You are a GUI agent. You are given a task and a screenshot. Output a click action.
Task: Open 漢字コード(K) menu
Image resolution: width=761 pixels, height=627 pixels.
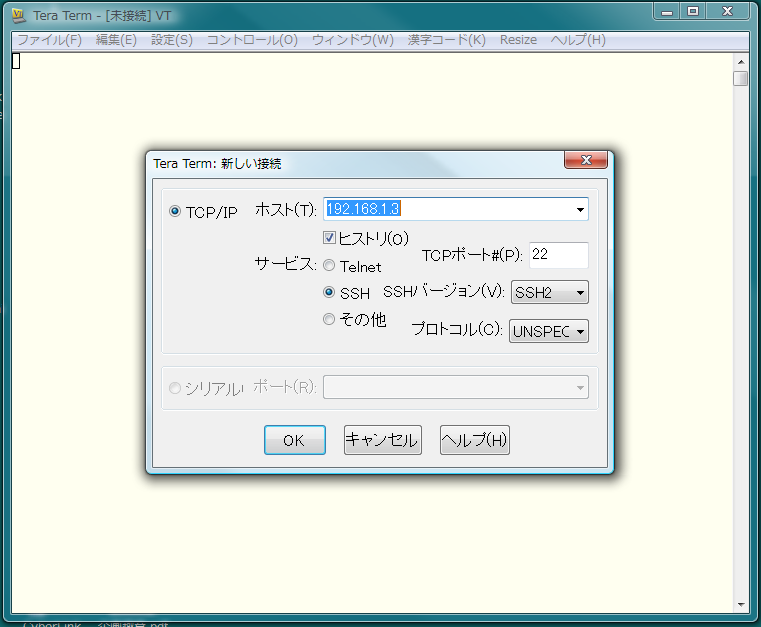click(x=447, y=40)
